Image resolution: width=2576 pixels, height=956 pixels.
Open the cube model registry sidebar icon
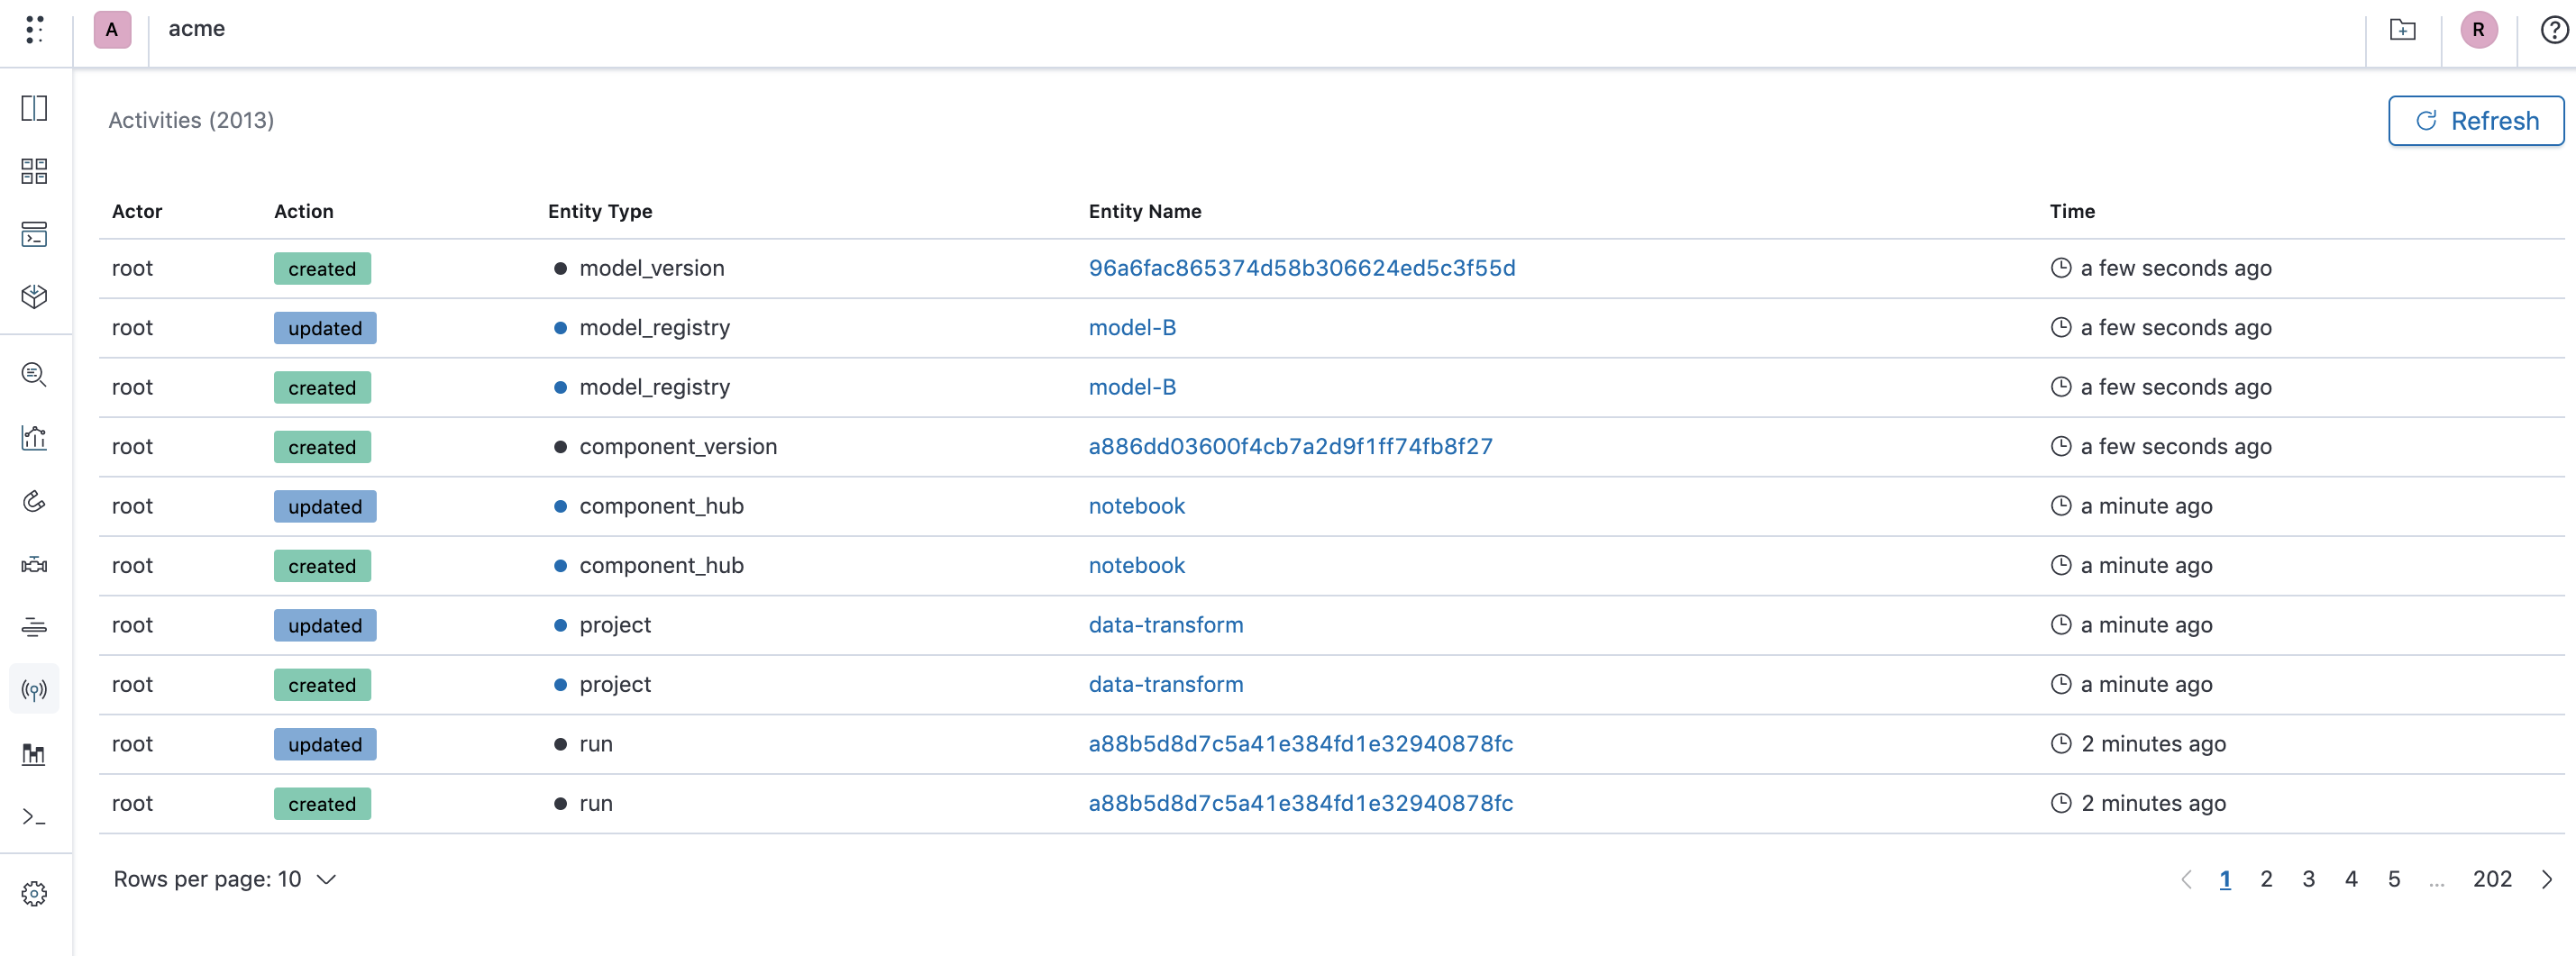point(34,297)
